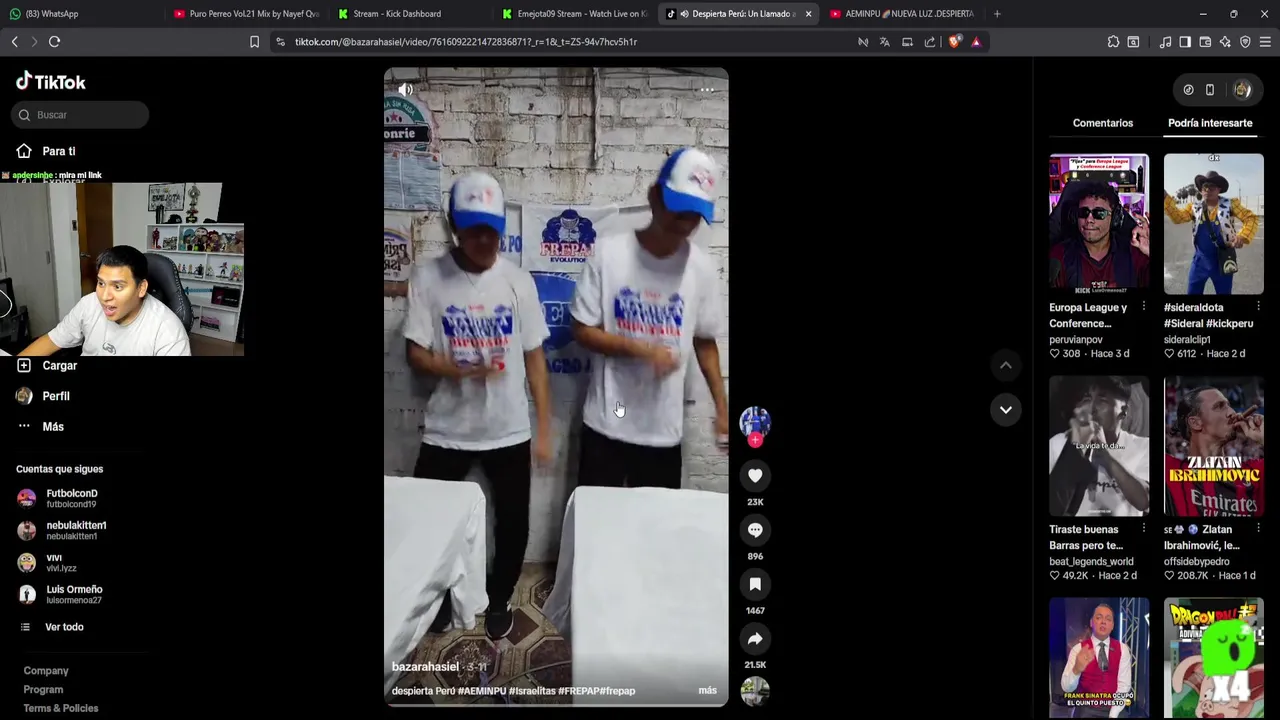Open the Cargar upload page
1280x720 pixels.
pos(60,366)
